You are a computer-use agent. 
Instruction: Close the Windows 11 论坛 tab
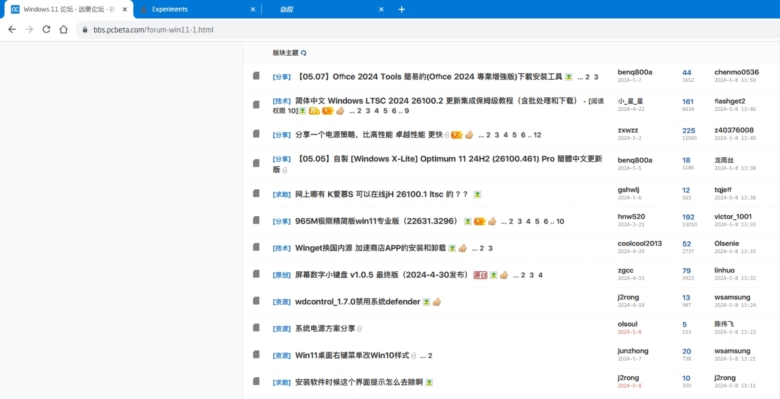124,9
